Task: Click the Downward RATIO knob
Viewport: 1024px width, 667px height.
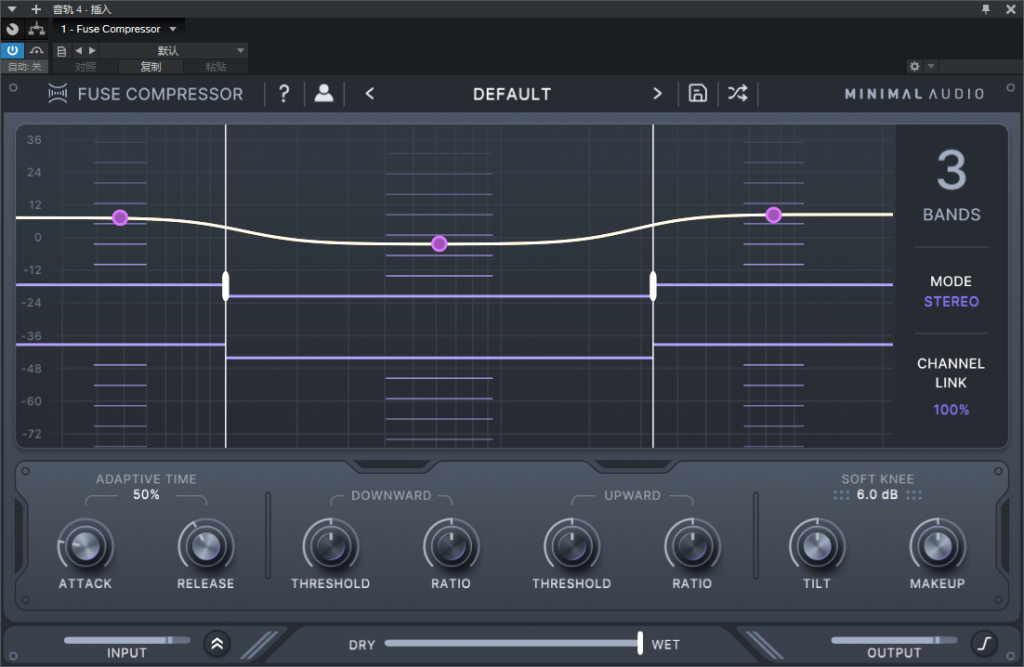Action: (451, 546)
